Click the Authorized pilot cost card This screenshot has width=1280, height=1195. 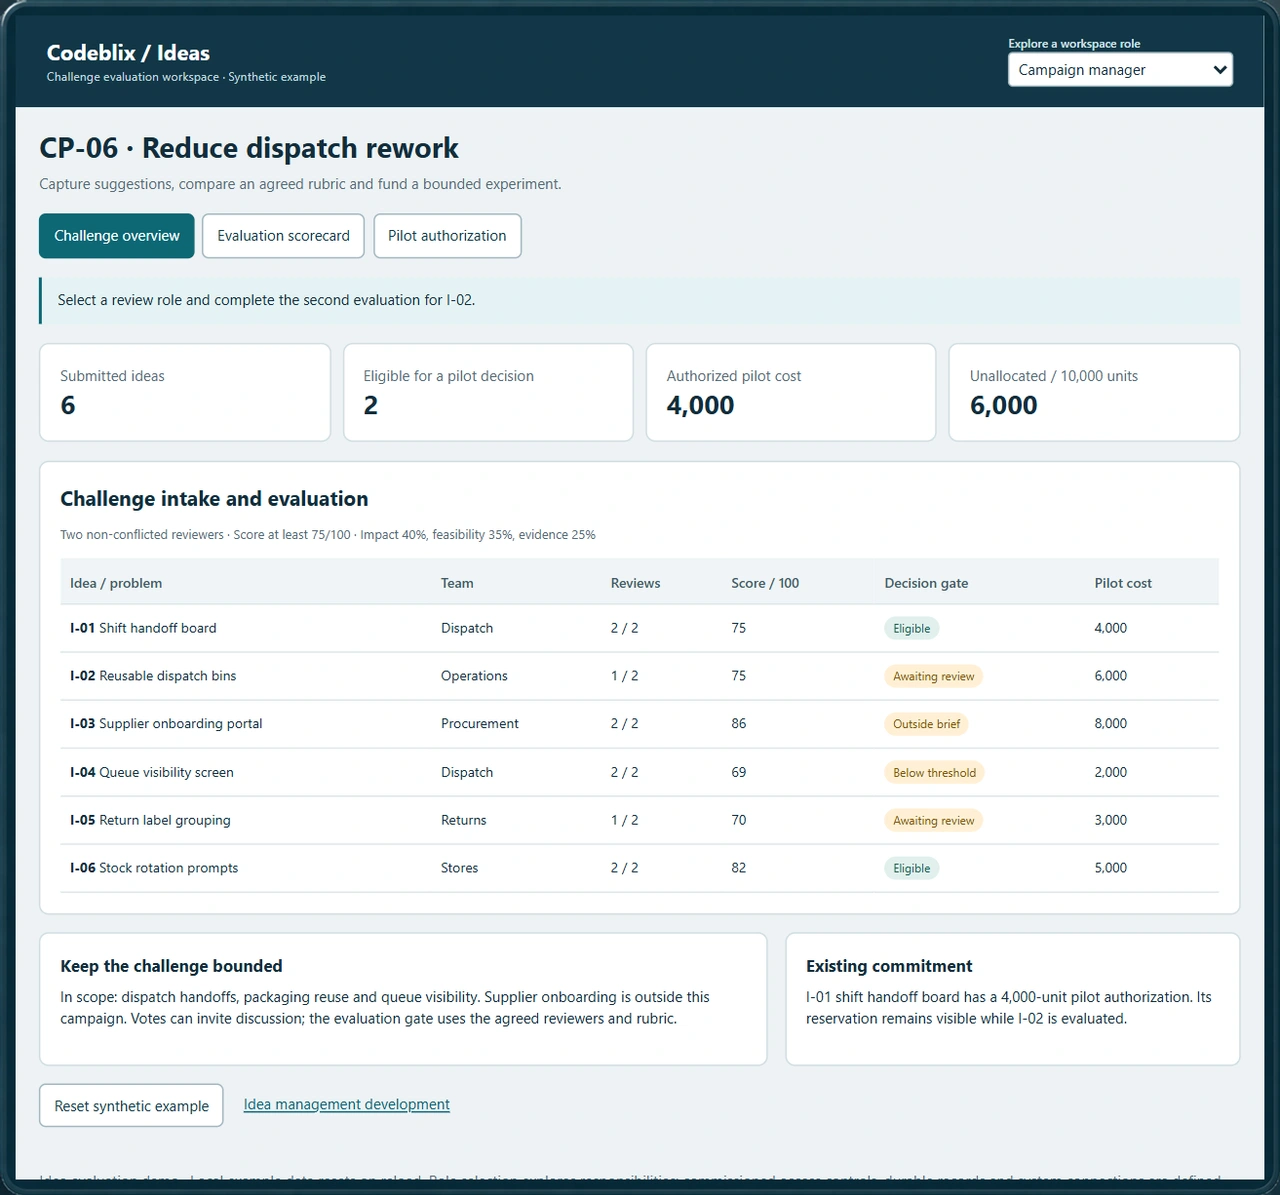[791, 392]
